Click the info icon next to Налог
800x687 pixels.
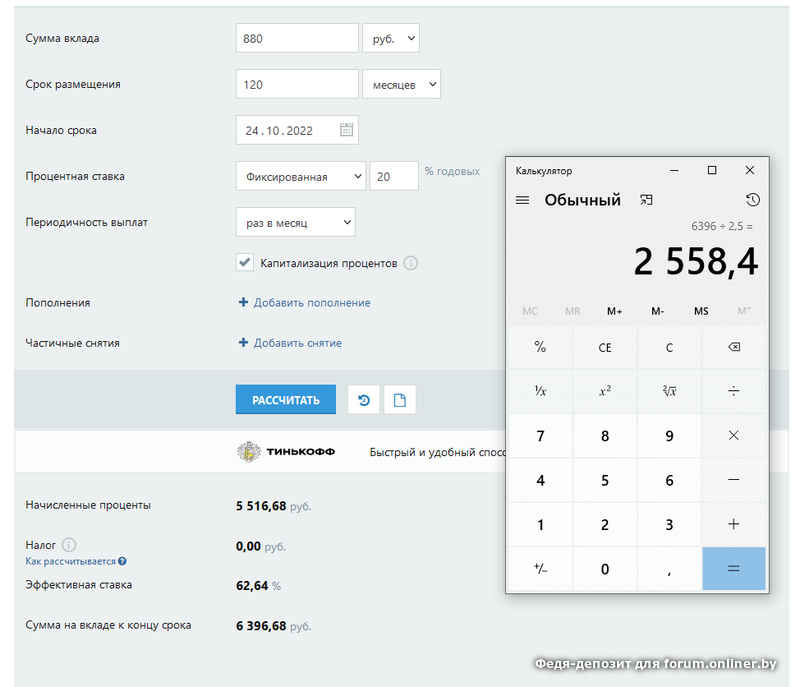pos(69,545)
